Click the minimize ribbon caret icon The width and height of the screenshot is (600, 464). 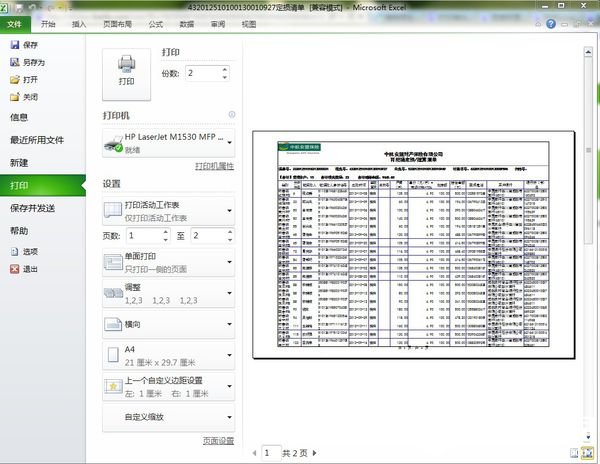point(538,24)
